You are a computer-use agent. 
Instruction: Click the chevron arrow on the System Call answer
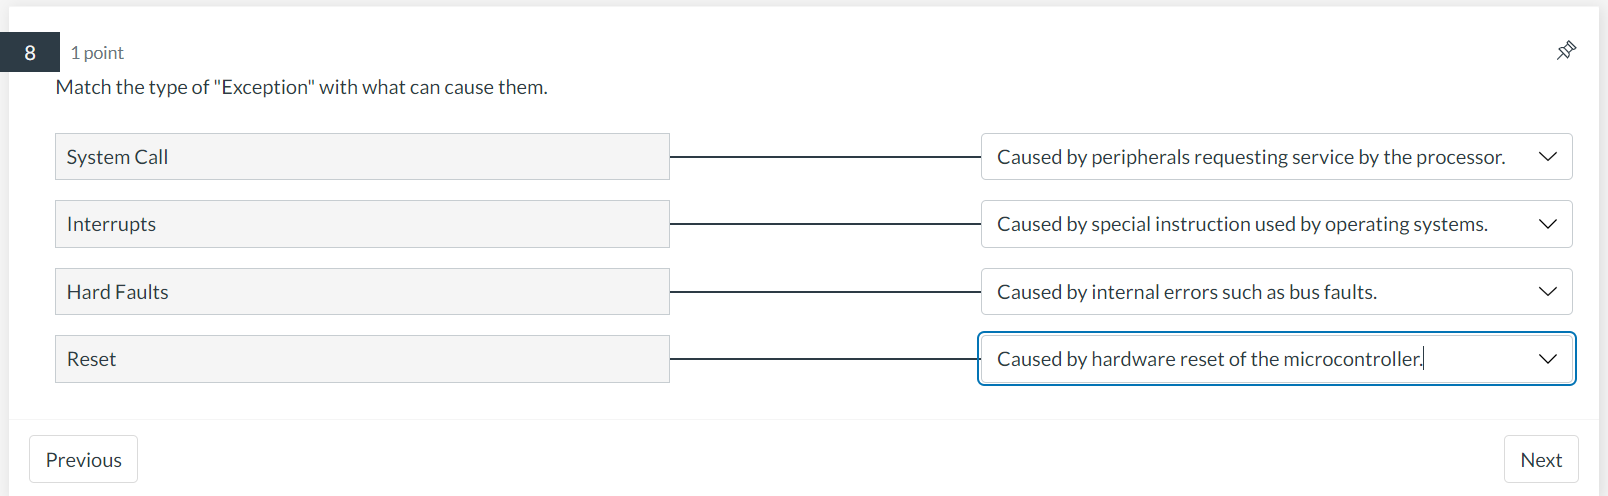point(1548,157)
